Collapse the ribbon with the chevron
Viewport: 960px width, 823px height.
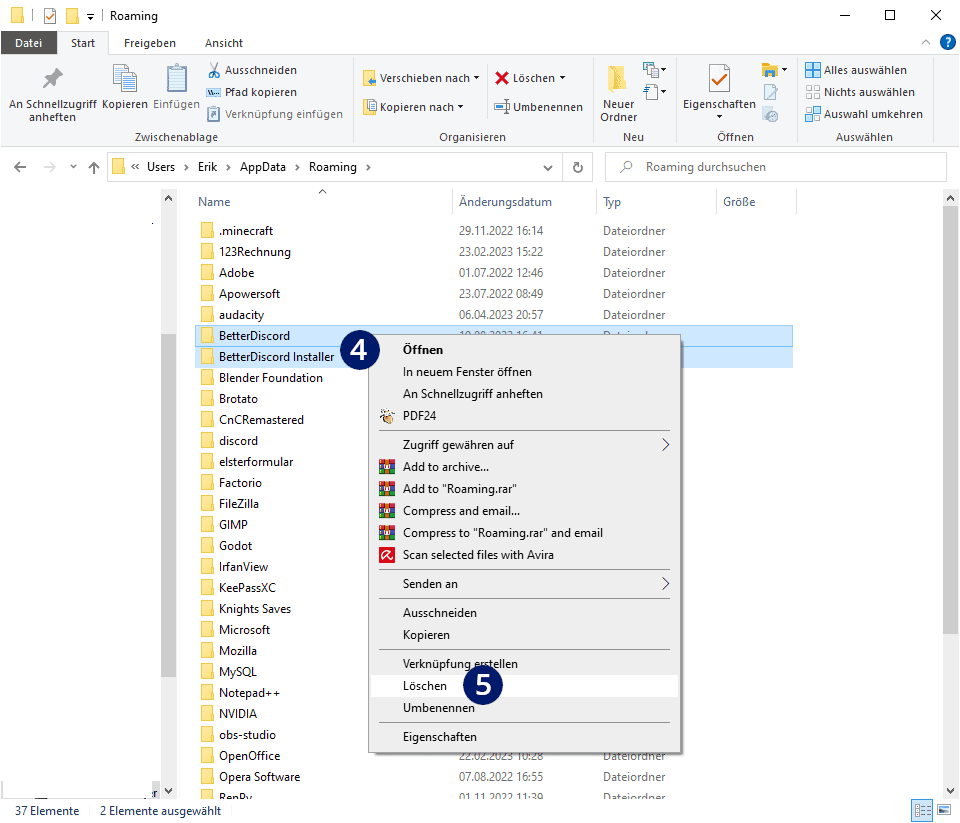[926, 42]
